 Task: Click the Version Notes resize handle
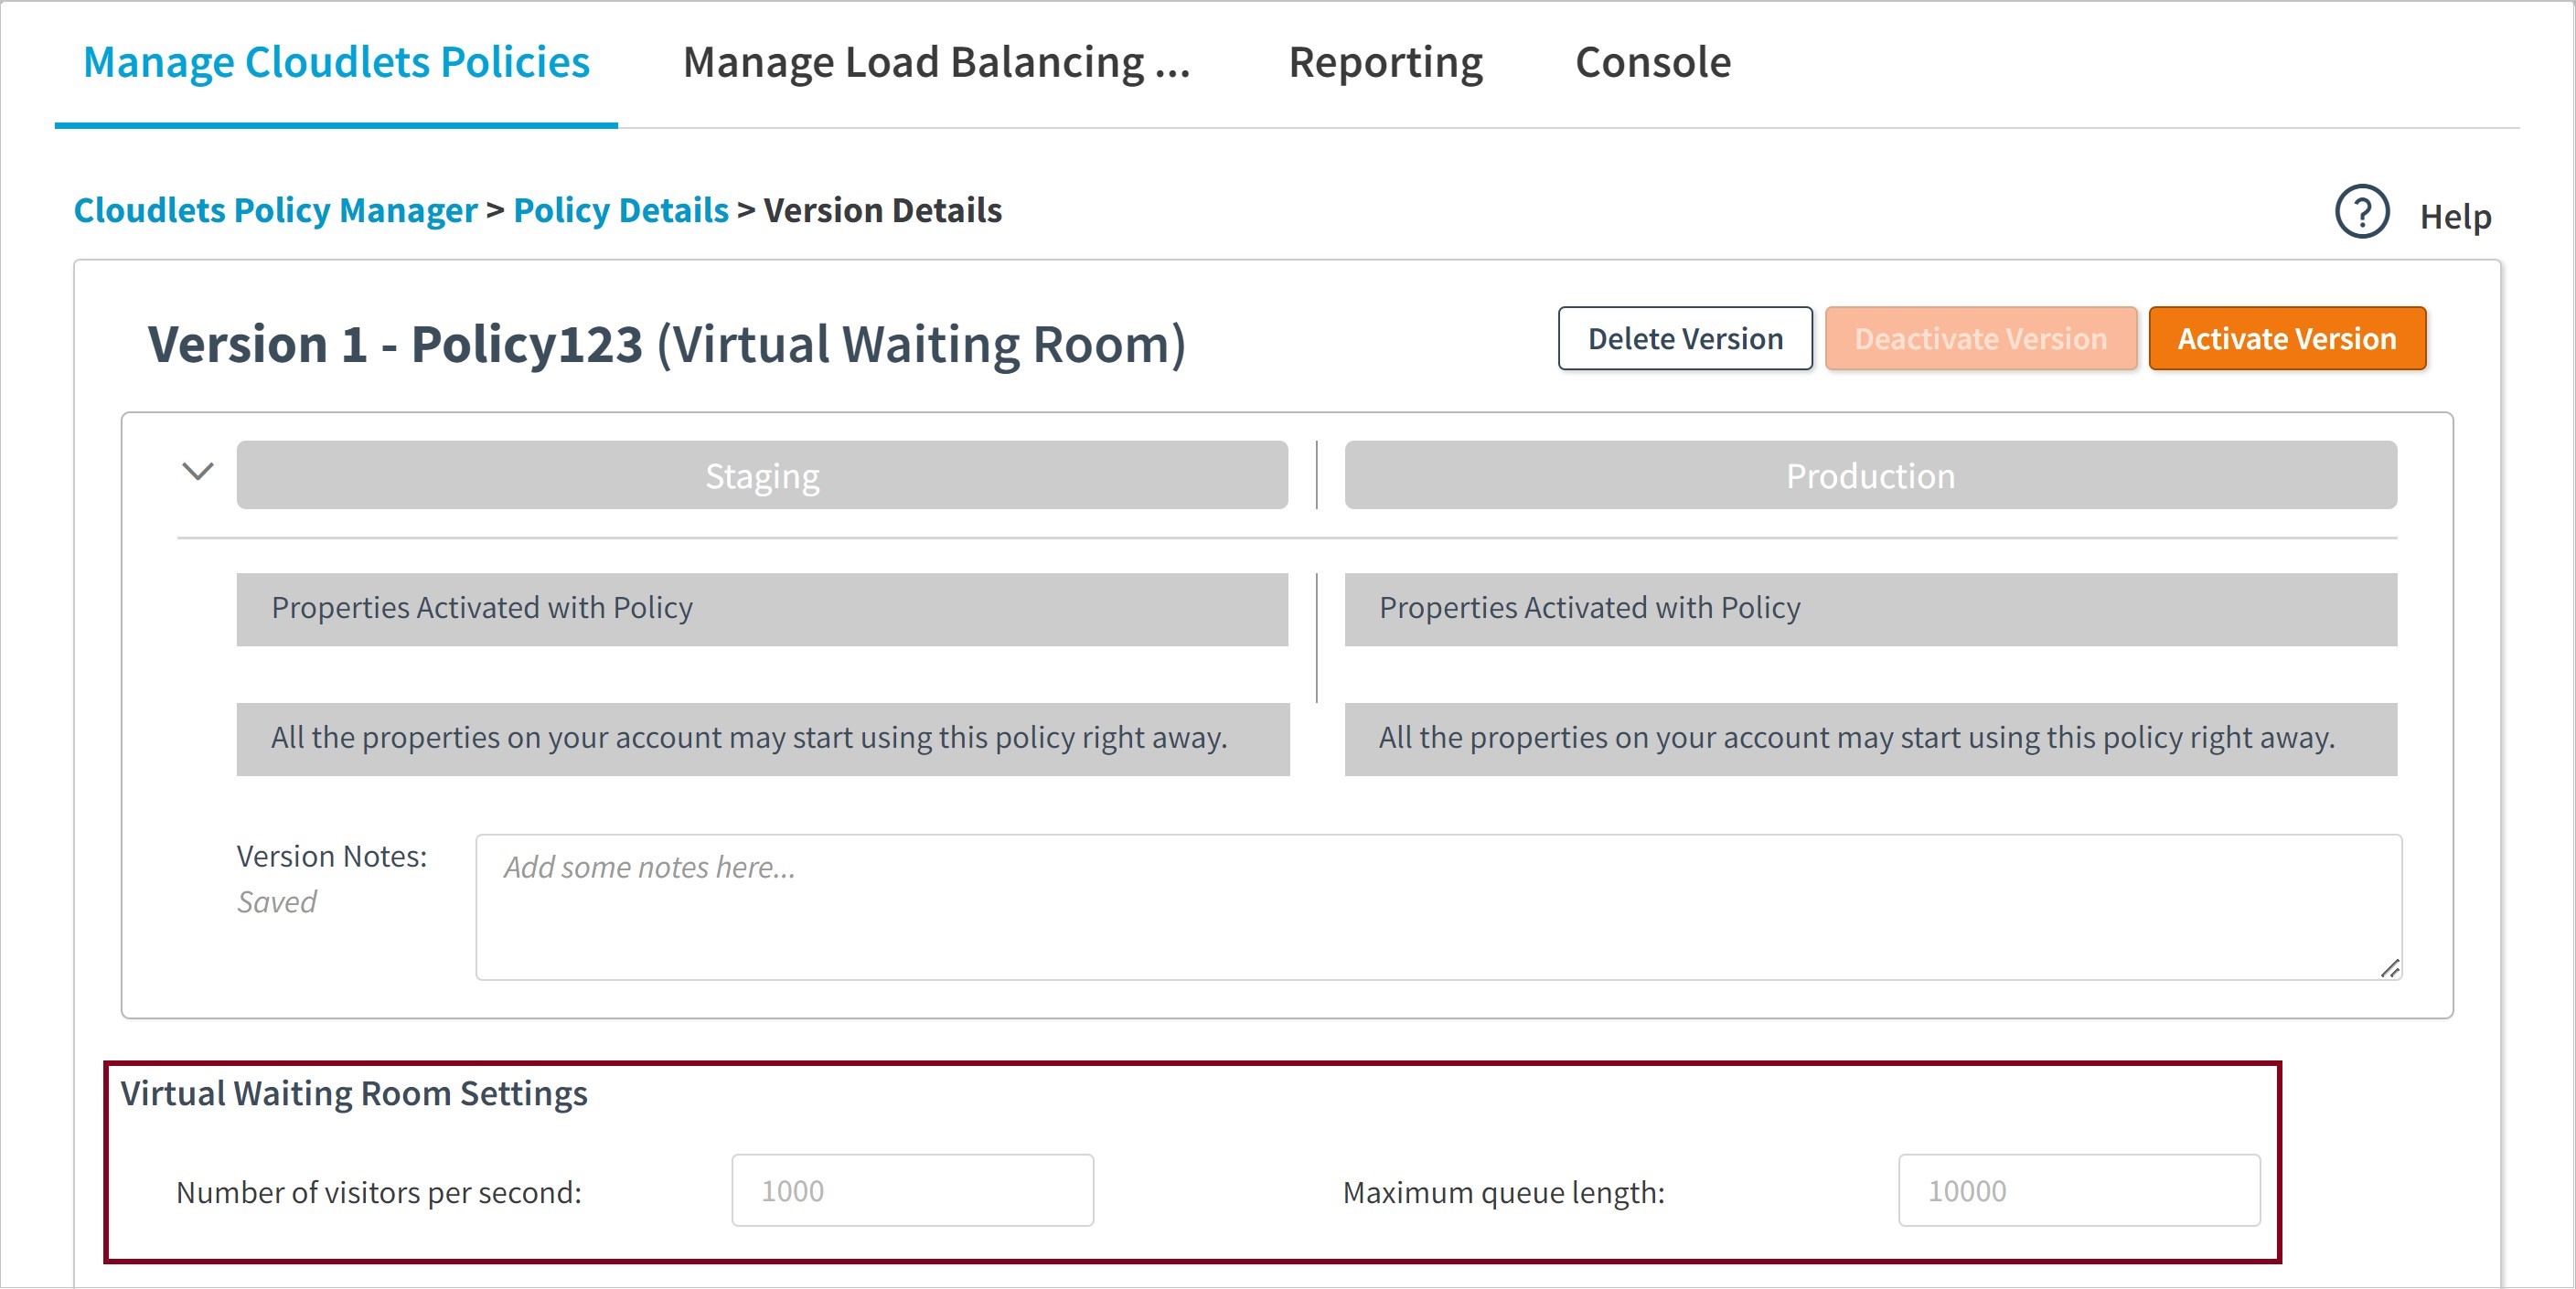coord(2389,967)
